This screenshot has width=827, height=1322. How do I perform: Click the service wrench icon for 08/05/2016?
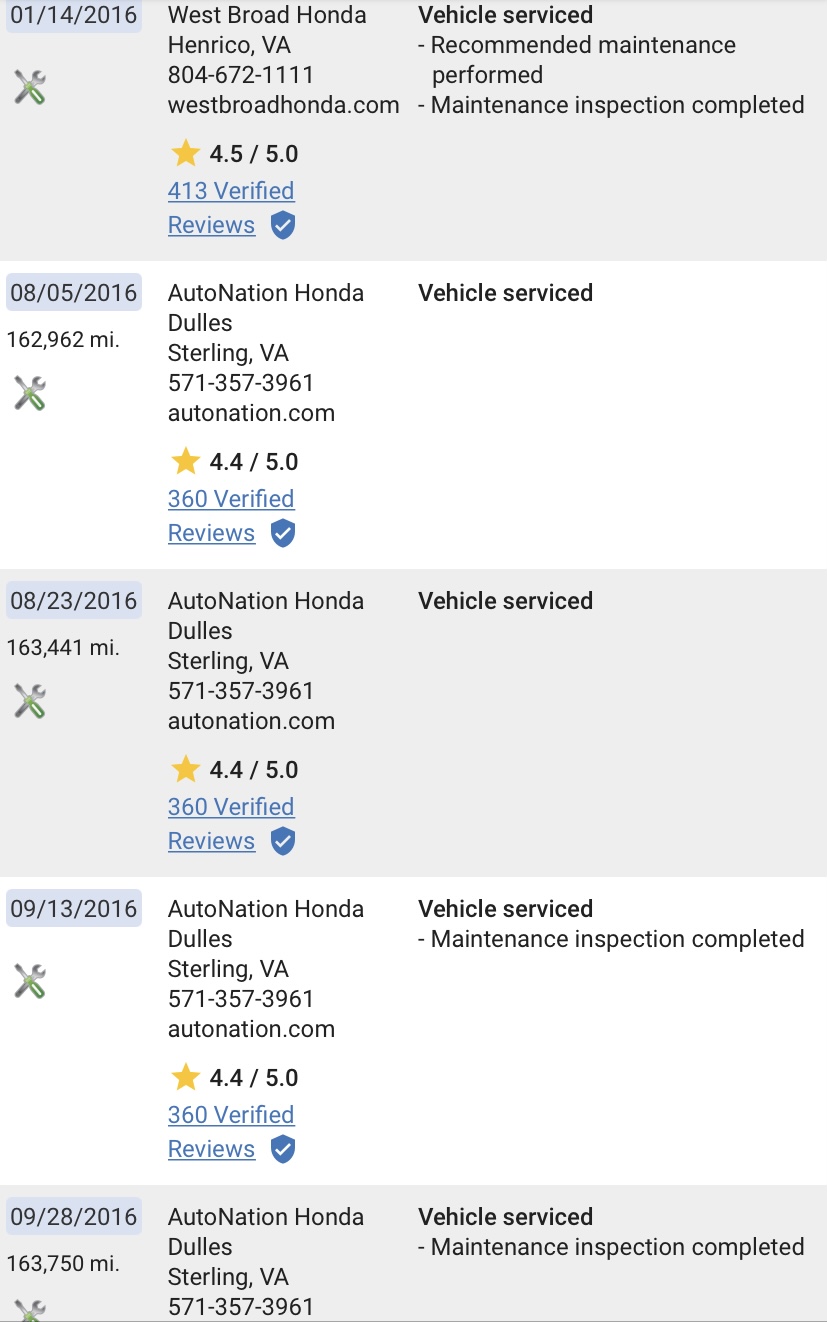(30, 393)
